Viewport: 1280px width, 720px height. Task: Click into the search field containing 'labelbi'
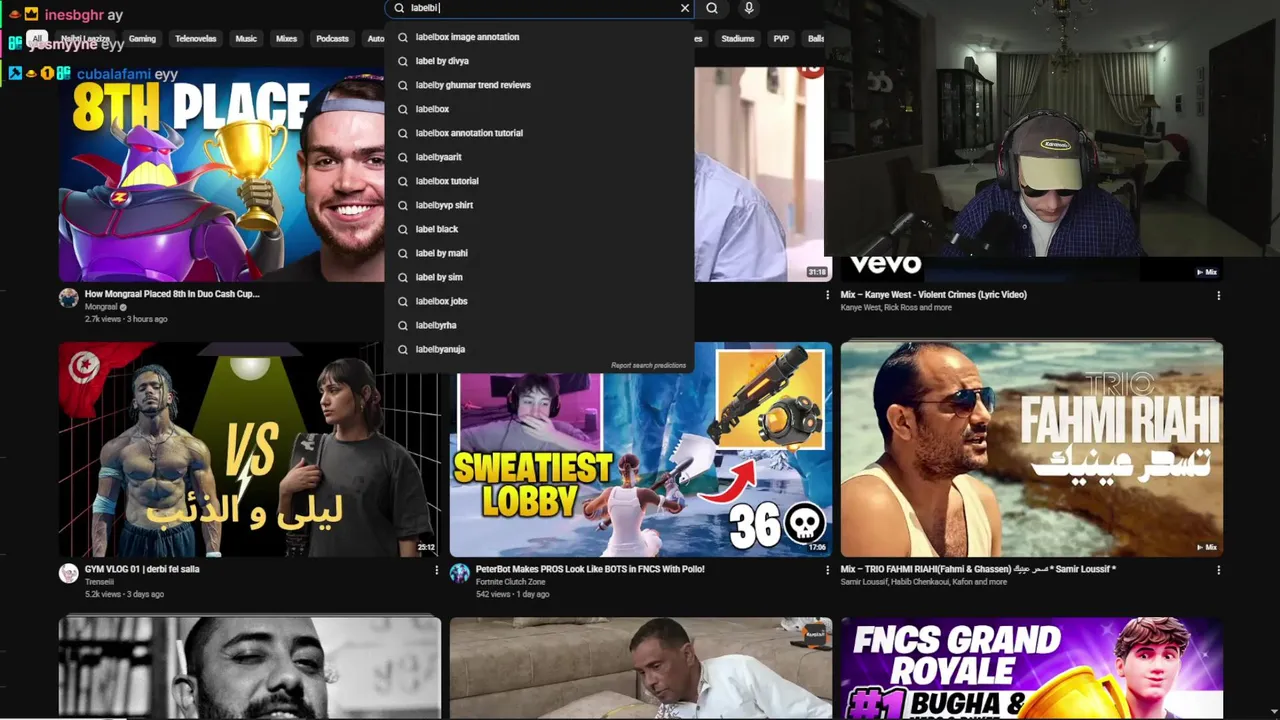(540, 8)
